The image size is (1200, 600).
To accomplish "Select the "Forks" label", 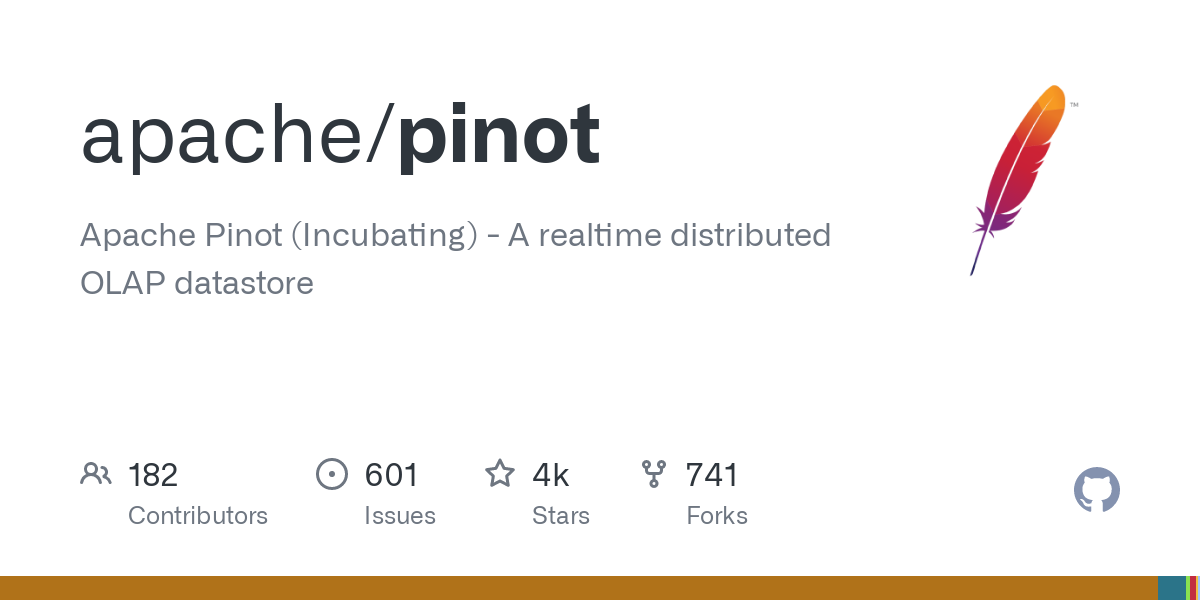I will (x=717, y=516).
